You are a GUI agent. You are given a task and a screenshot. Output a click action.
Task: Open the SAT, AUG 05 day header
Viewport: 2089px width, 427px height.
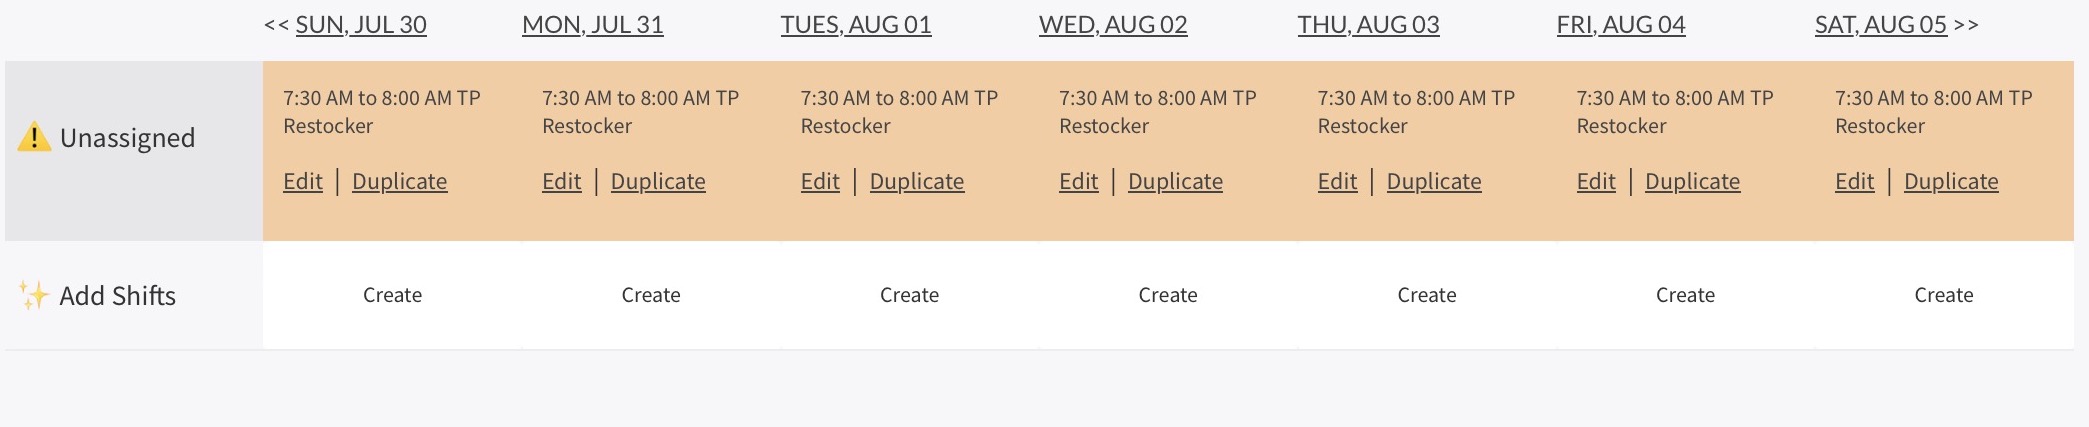1880,25
